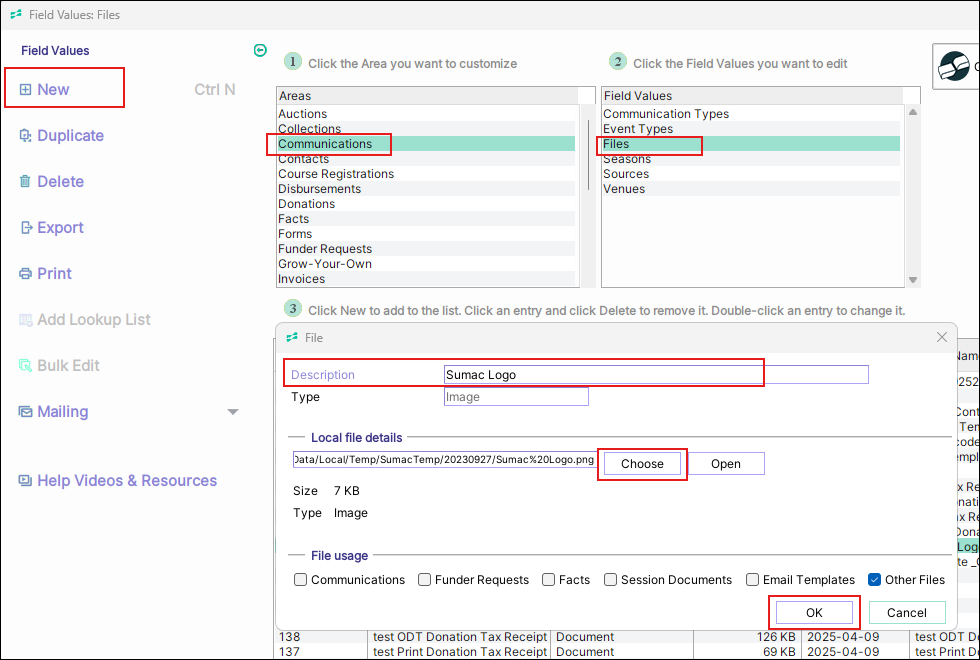This screenshot has width=980, height=660.
Task: Click the Print printer icon
Action: click(26, 274)
